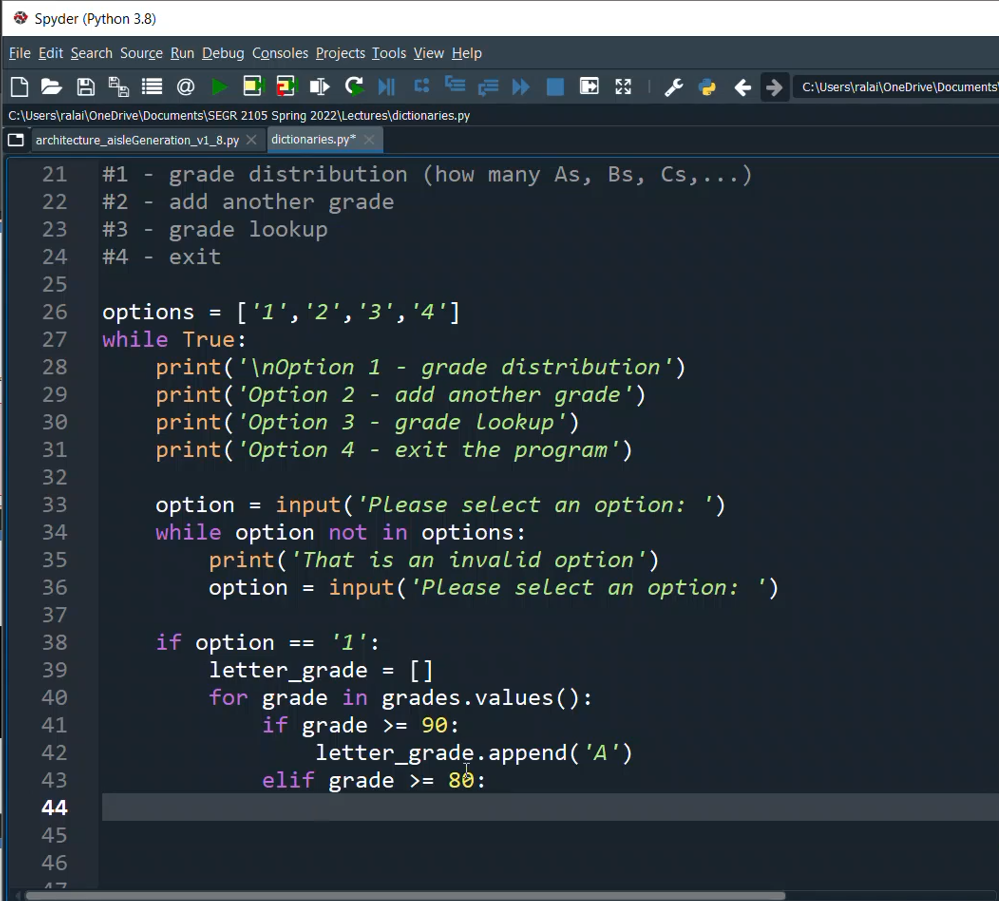Stop debugging with the blue square

(x=556, y=87)
